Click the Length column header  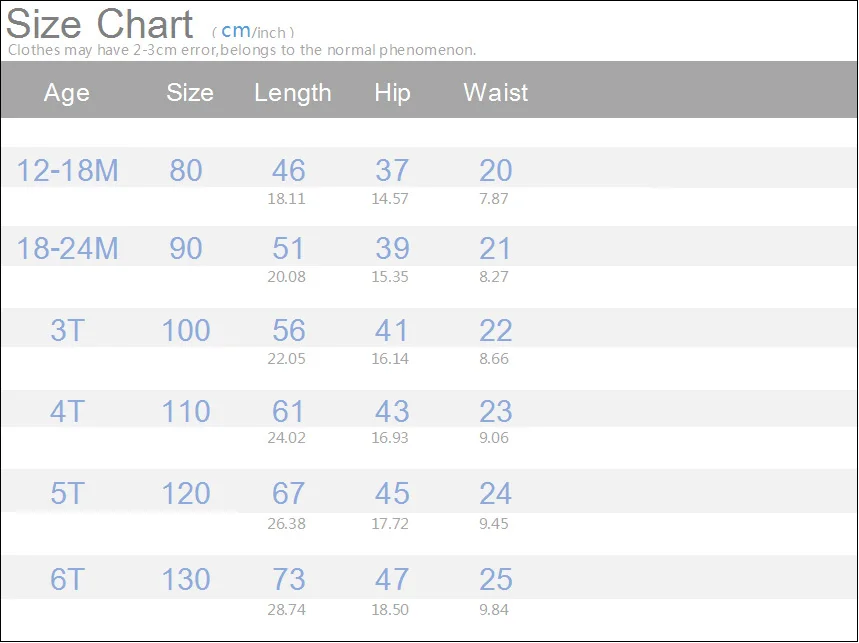pyautogui.click(x=292, y=93)
